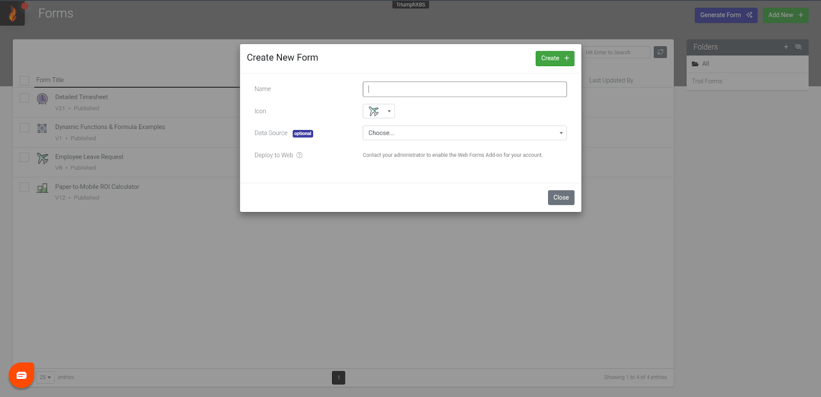Tick the Employee Leave Request checkbox
The width and height of the screenshot is (821, 397).
24,157
